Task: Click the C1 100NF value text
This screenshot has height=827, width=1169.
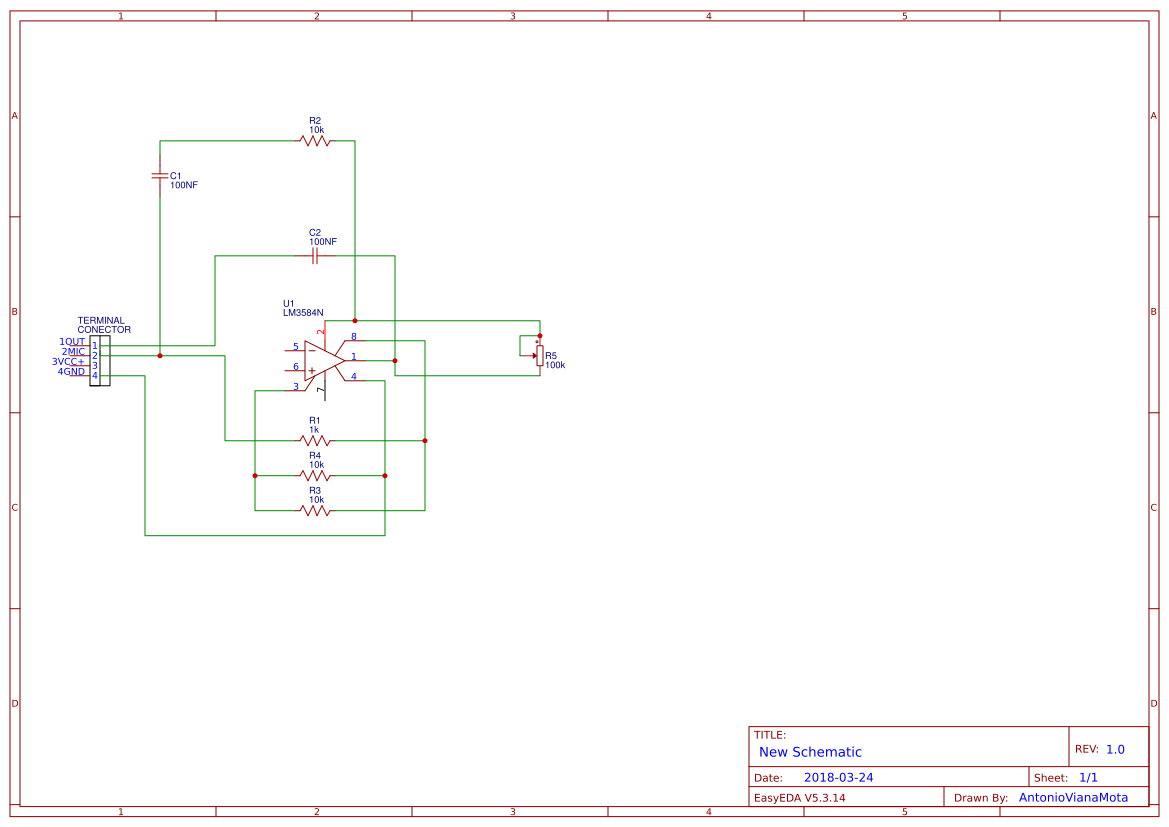Action: coord(184,185)
